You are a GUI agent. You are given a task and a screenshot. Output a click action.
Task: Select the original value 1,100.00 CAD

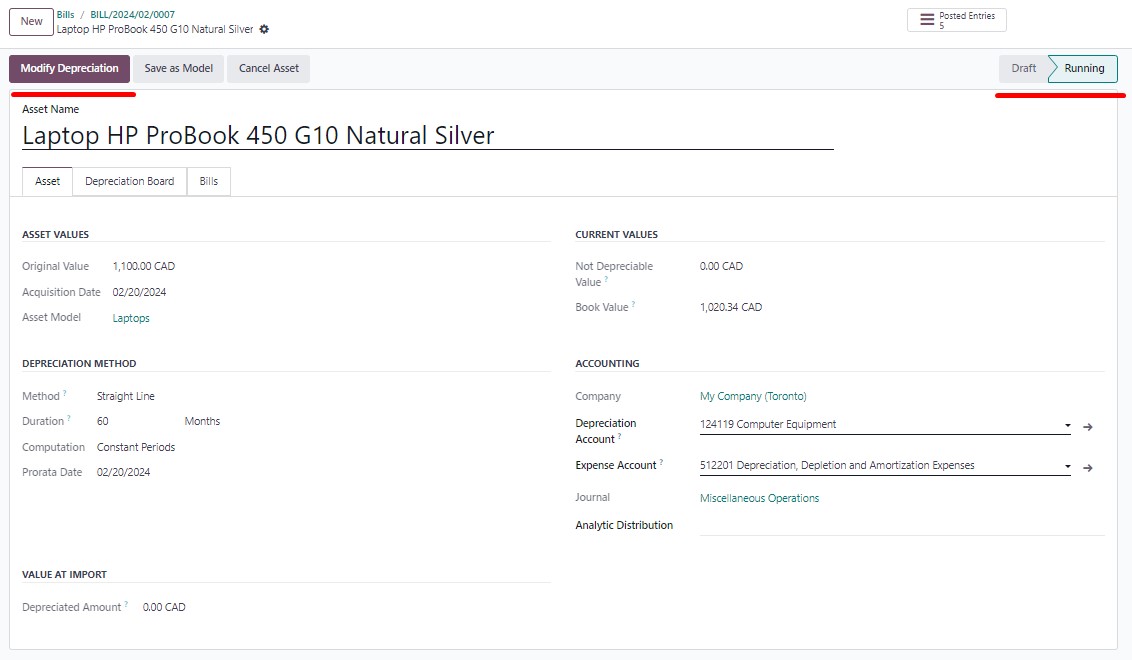point(144,266)
